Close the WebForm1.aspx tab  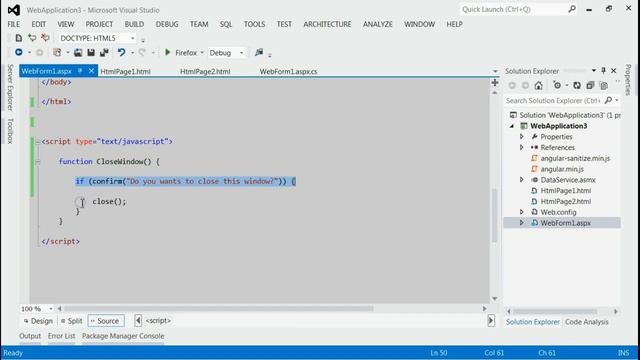[x=91, y=71]
